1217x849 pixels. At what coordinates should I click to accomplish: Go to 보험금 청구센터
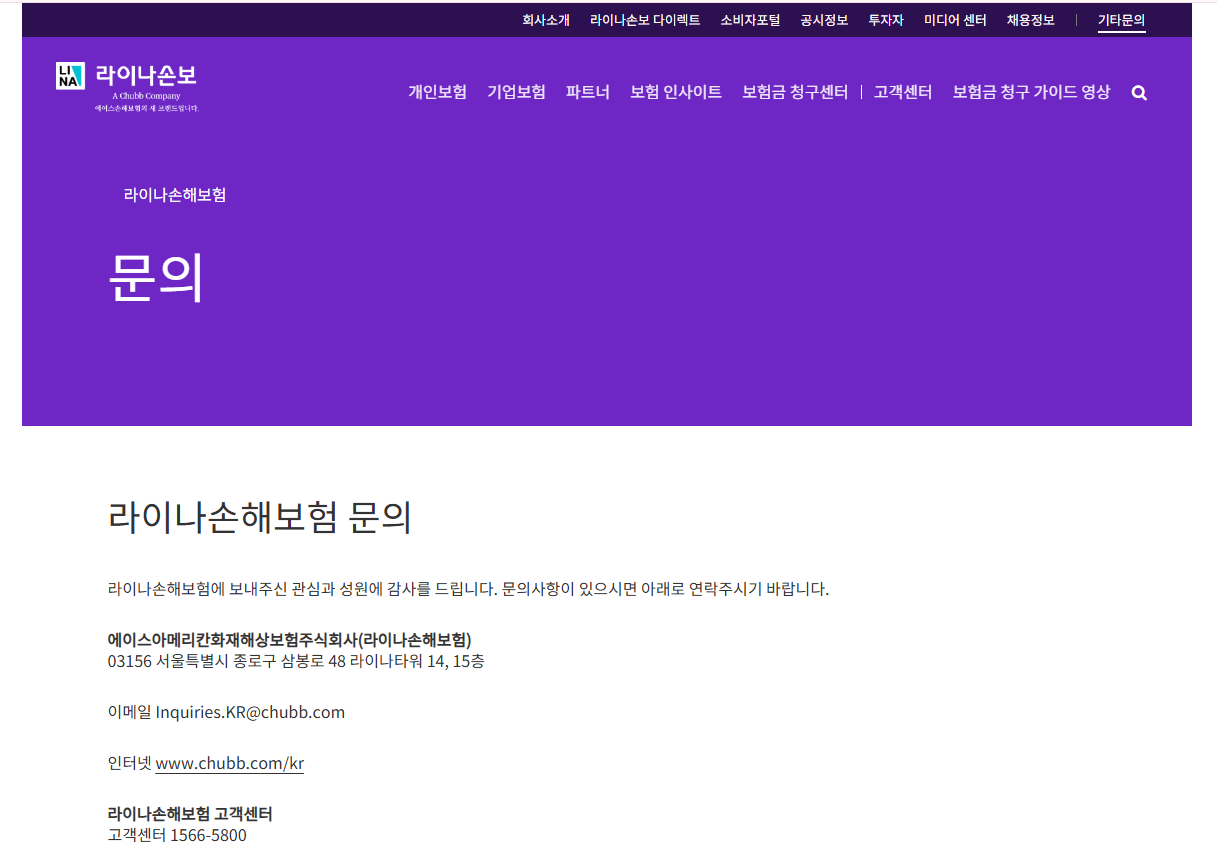coord(795,92)
